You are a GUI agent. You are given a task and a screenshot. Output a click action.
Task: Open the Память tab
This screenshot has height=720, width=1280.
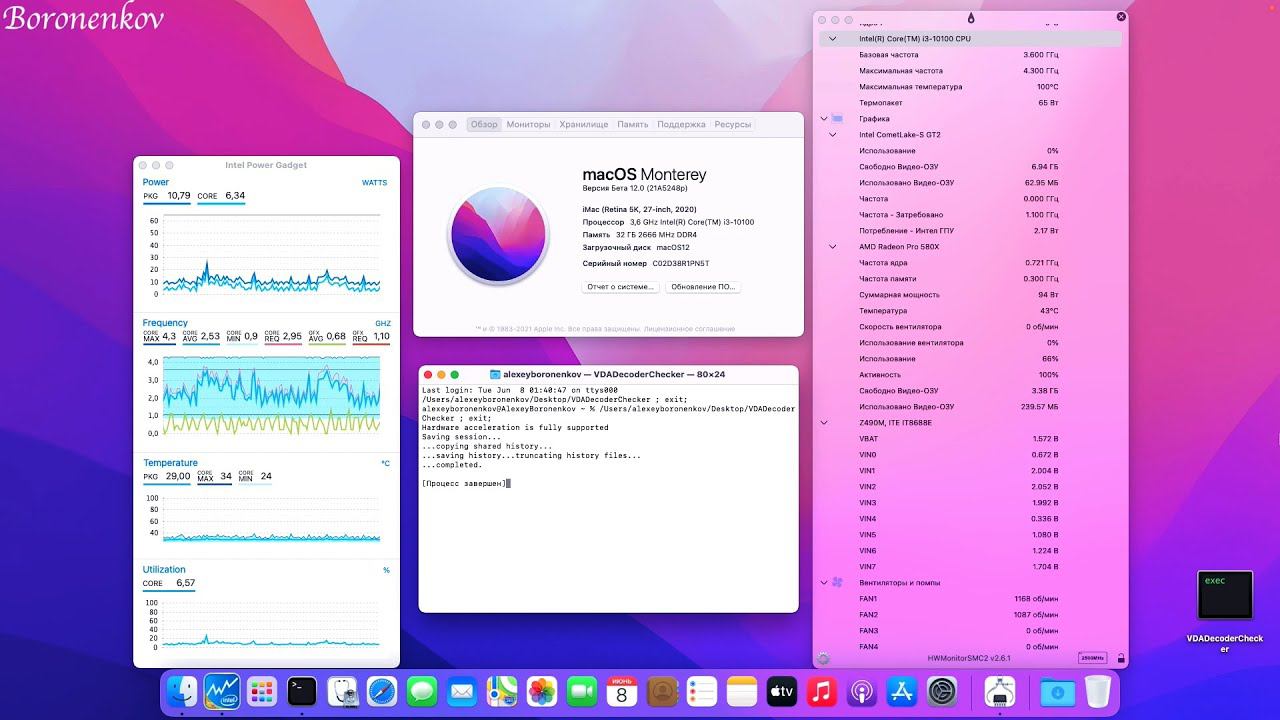click(x=632, y=125)
